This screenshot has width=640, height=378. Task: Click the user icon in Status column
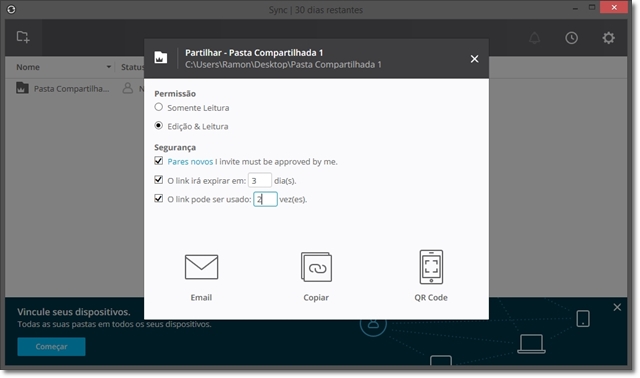128,88
